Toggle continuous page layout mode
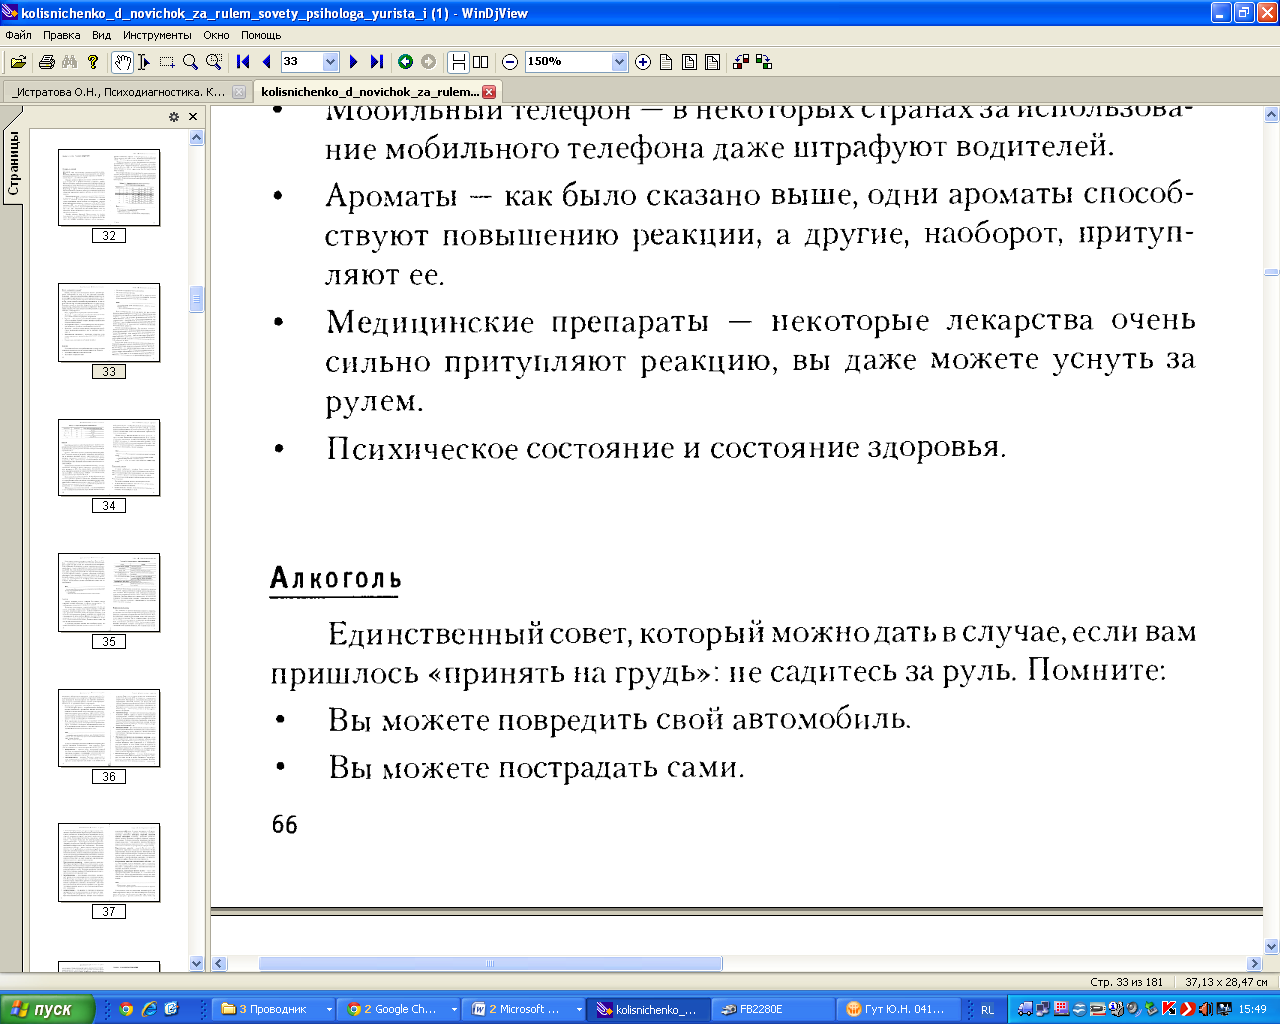The height and width of the screenshot is (1024, 1280). [x=458, y=62]
